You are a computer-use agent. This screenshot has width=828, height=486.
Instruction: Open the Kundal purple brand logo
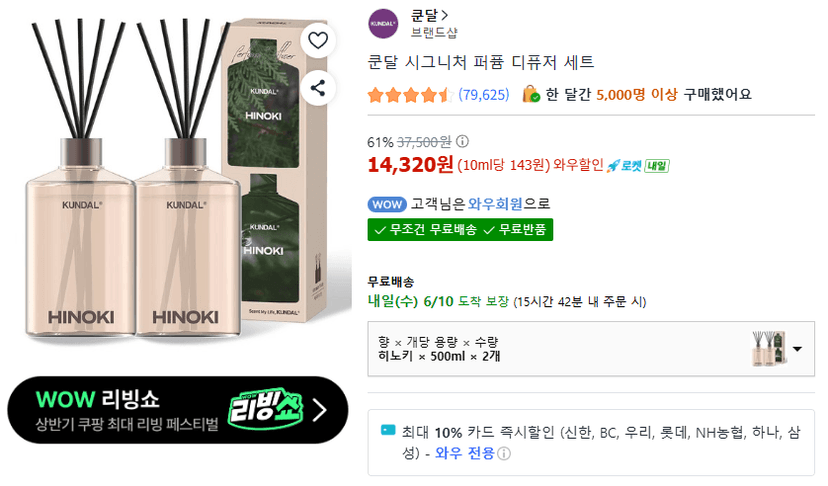point(383,24)
